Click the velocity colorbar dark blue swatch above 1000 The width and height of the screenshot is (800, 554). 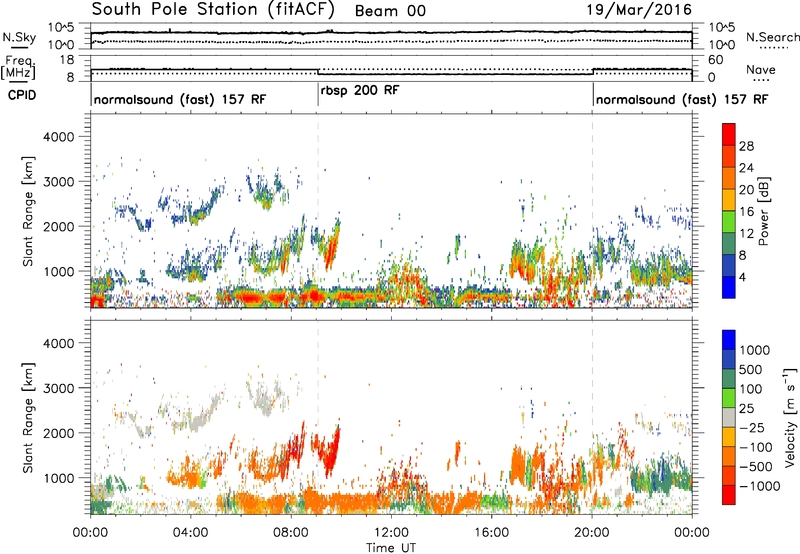(728, 340)
